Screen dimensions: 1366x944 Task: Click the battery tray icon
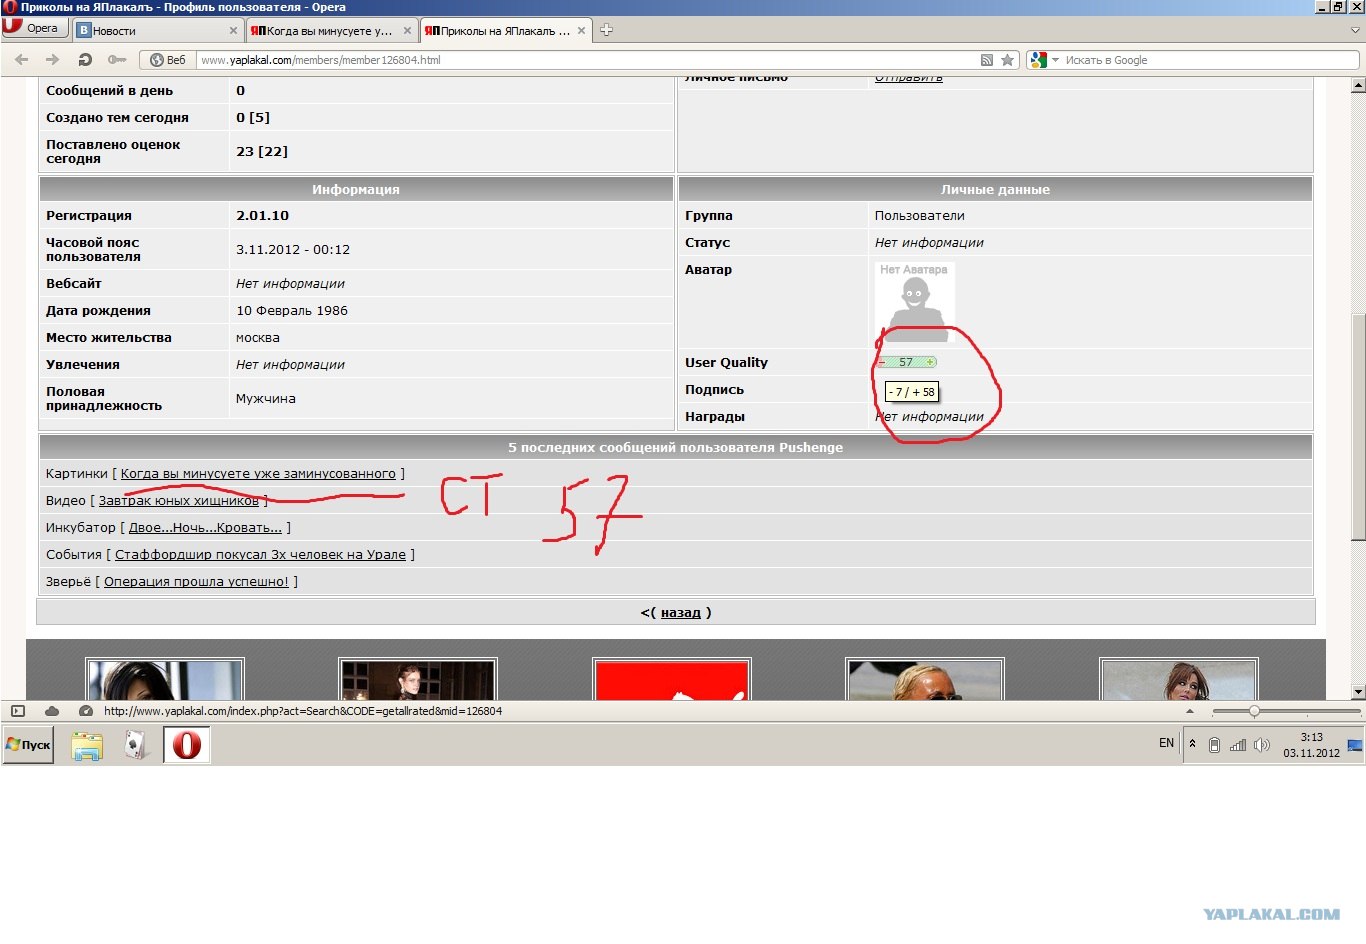[1214, 745]
